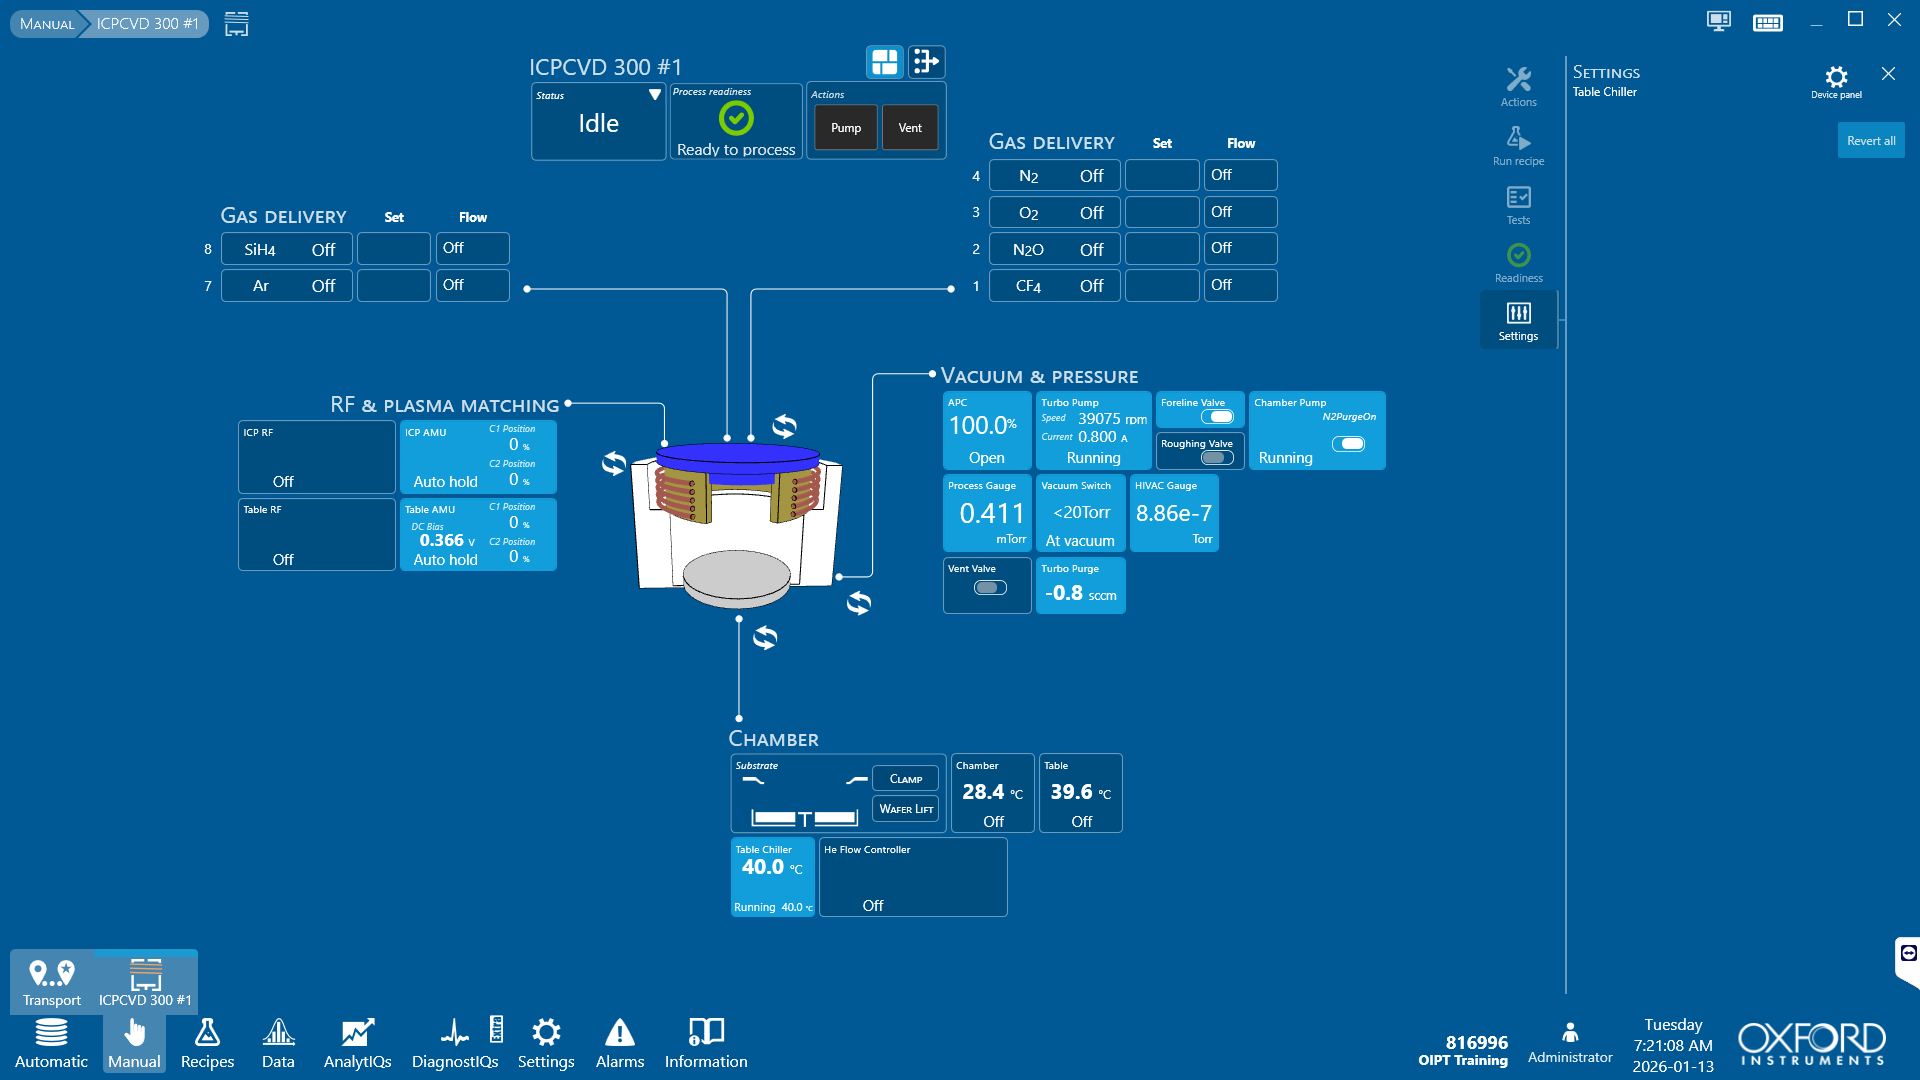Switch to mimic grid view icon

point(885,62)
